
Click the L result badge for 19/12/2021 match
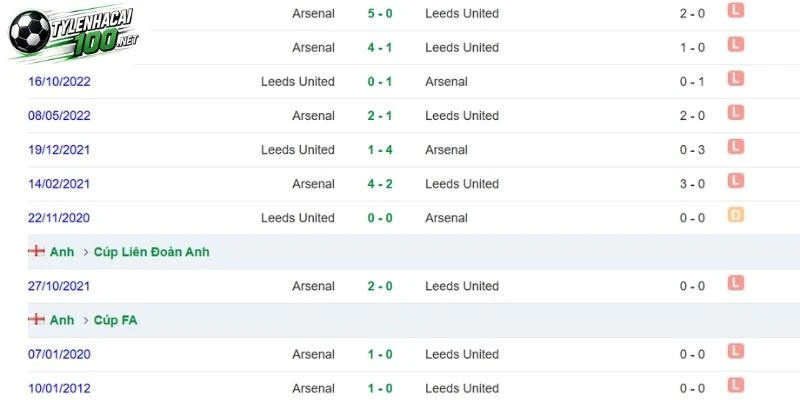pos(736,147)
